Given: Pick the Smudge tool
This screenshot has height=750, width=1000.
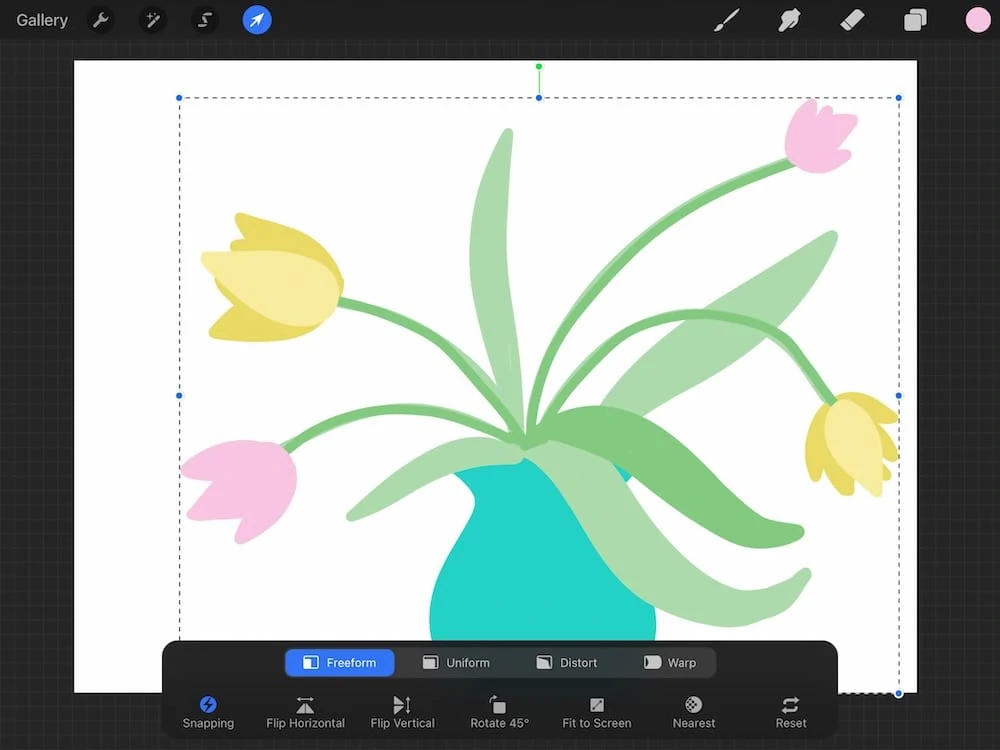Looking at the screenshot, I should pyautogui.click(x=790, y=20).
